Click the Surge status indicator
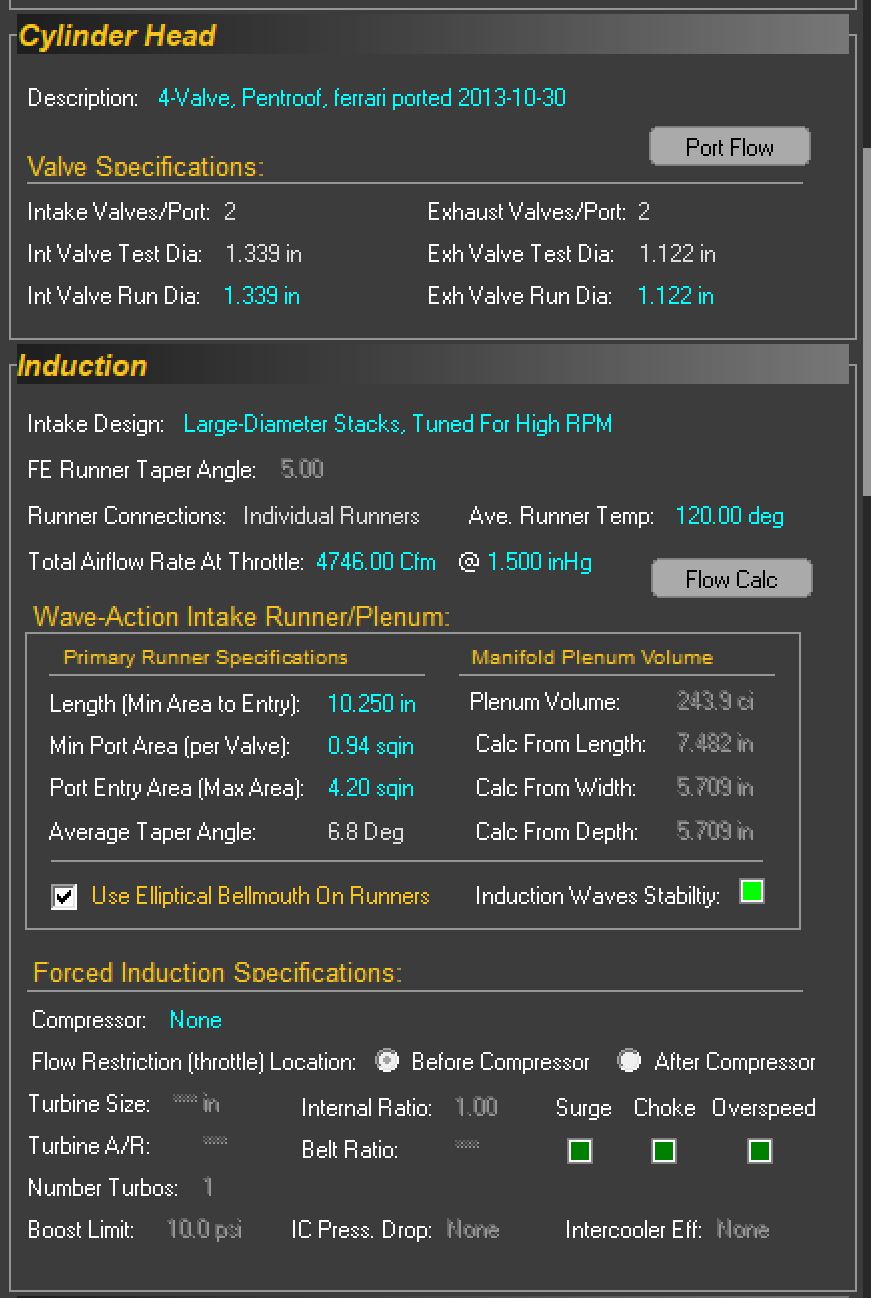 (x=580, y=1151)
